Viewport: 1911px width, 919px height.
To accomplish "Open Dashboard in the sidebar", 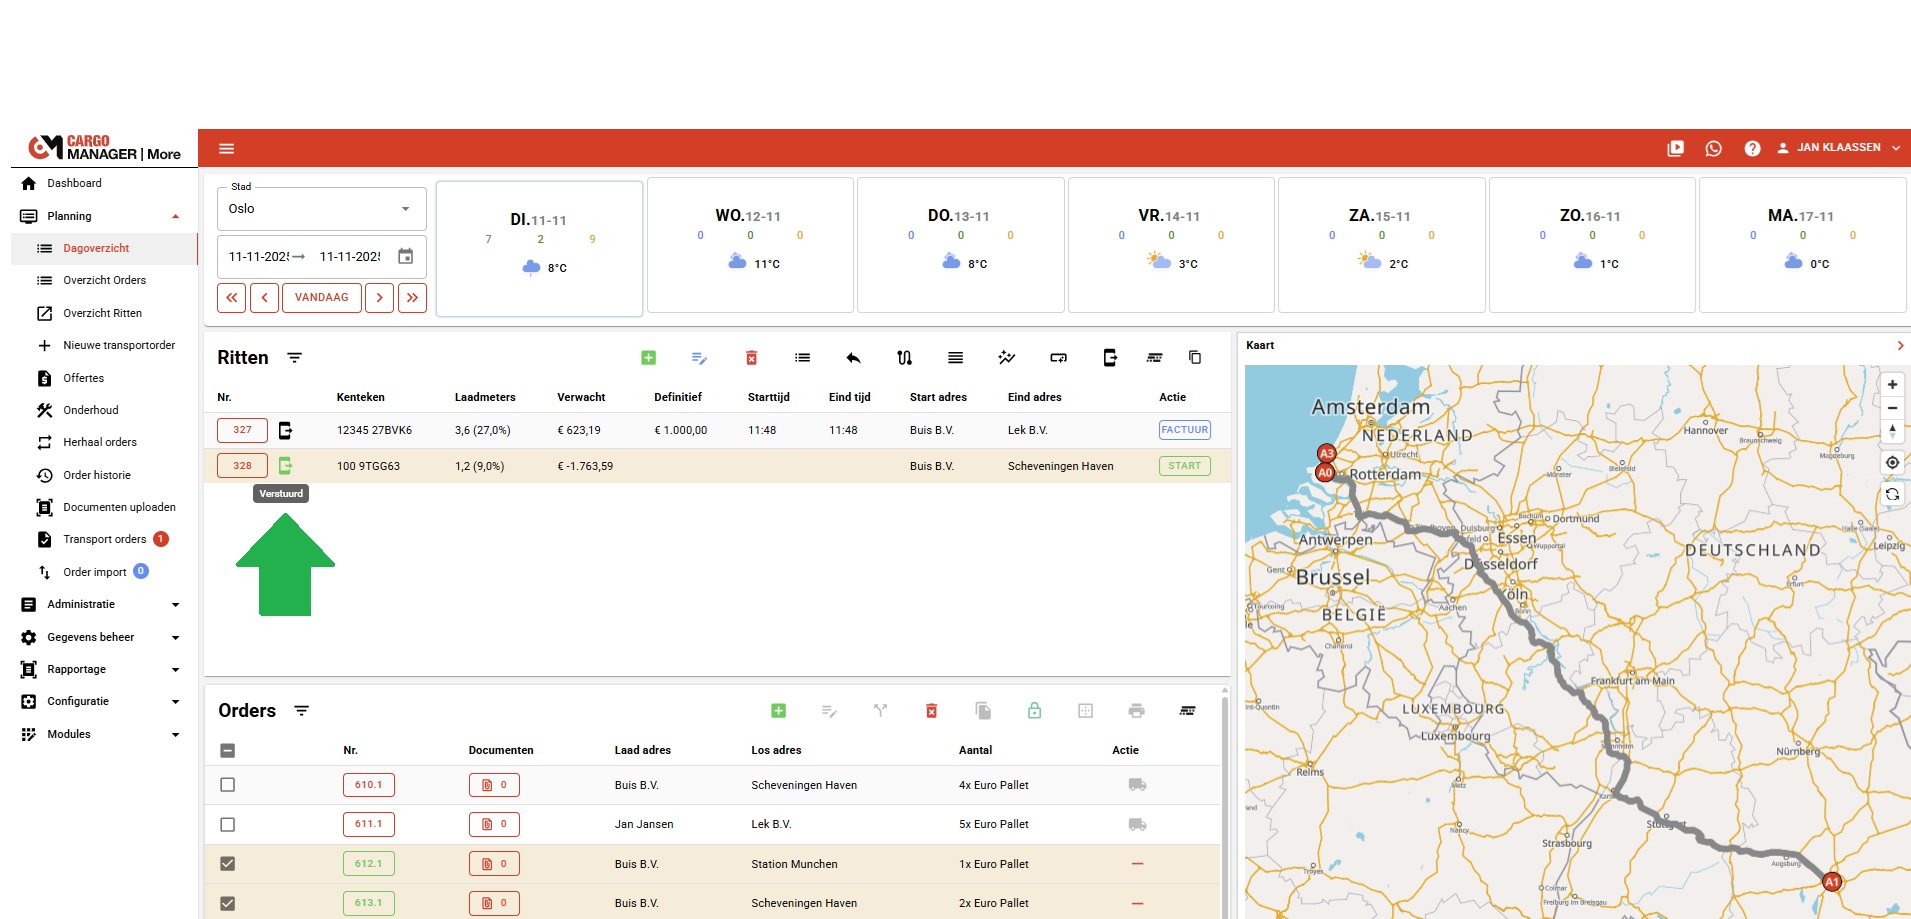I will [x=74, y=184].
